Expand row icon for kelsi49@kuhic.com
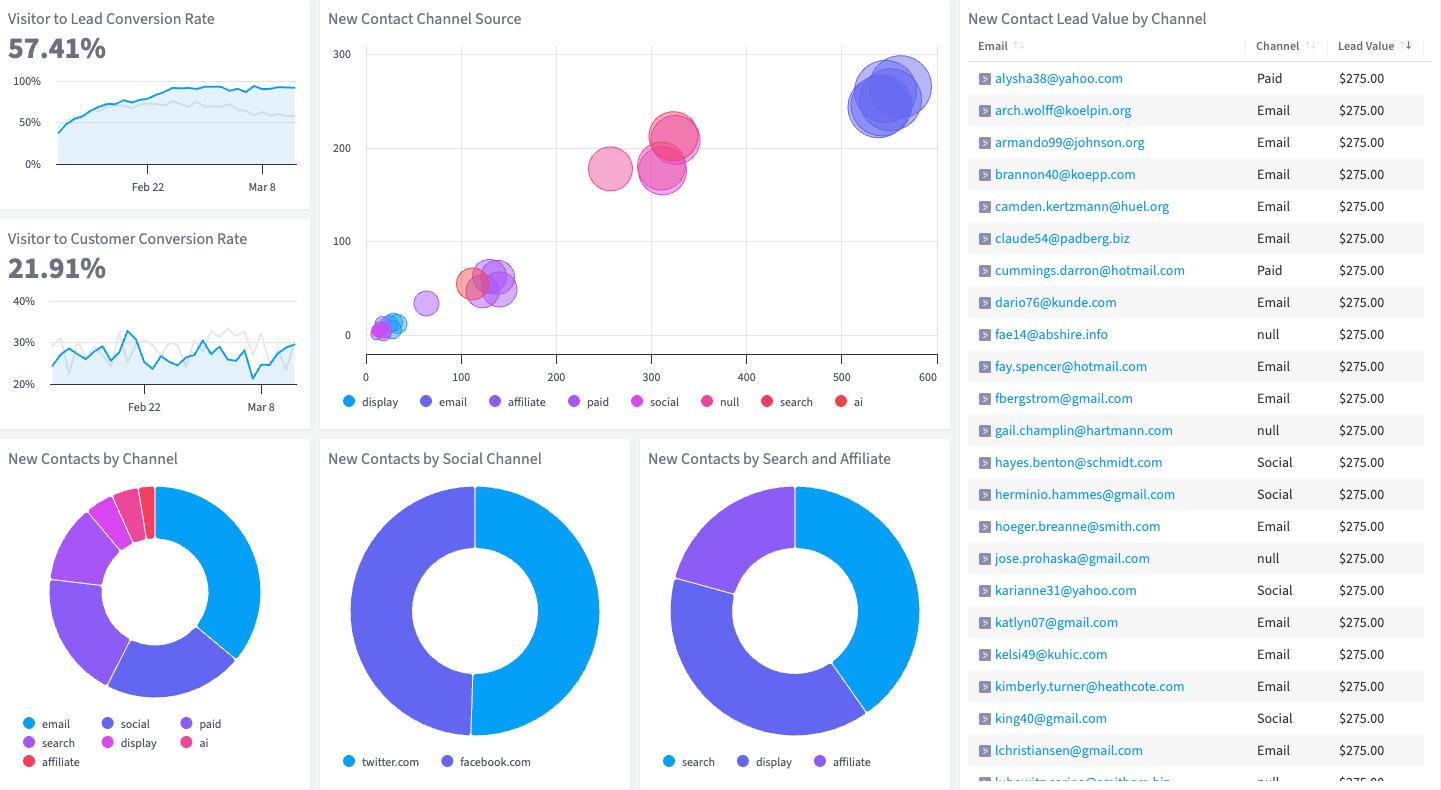The width and height of the screenshot is (1441, 790). pyautogui.click(x=984, y=654)
